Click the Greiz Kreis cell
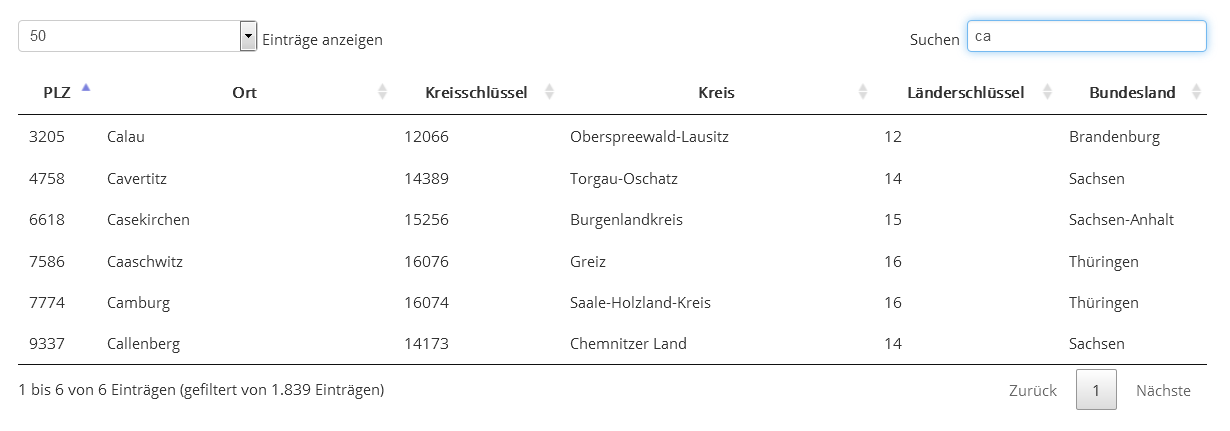 (588, 261)
